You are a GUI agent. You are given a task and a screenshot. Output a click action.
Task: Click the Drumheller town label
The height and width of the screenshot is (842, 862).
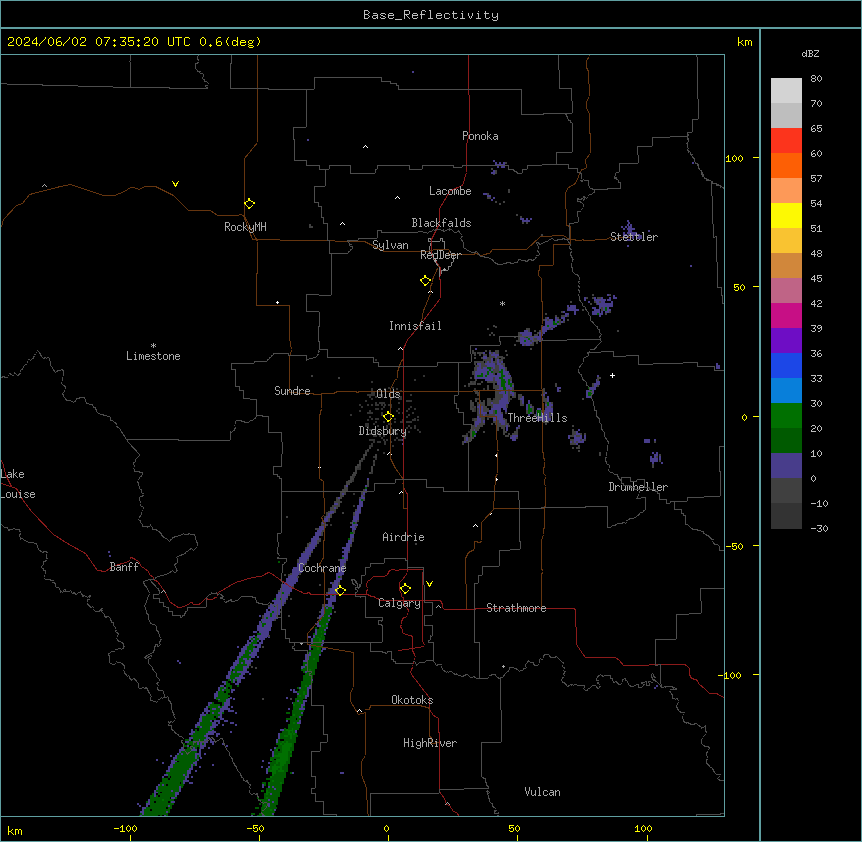pos(638,487)
